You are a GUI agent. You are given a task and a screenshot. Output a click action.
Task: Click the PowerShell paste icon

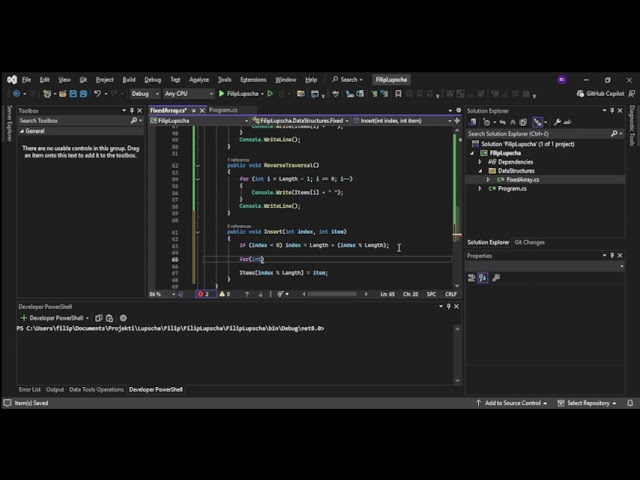(109, 318)
